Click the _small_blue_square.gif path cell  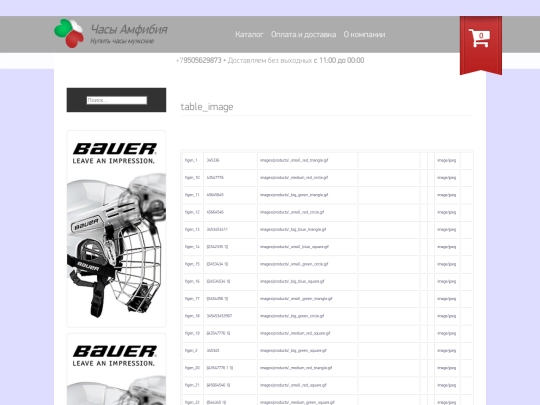tap(307, 247)
